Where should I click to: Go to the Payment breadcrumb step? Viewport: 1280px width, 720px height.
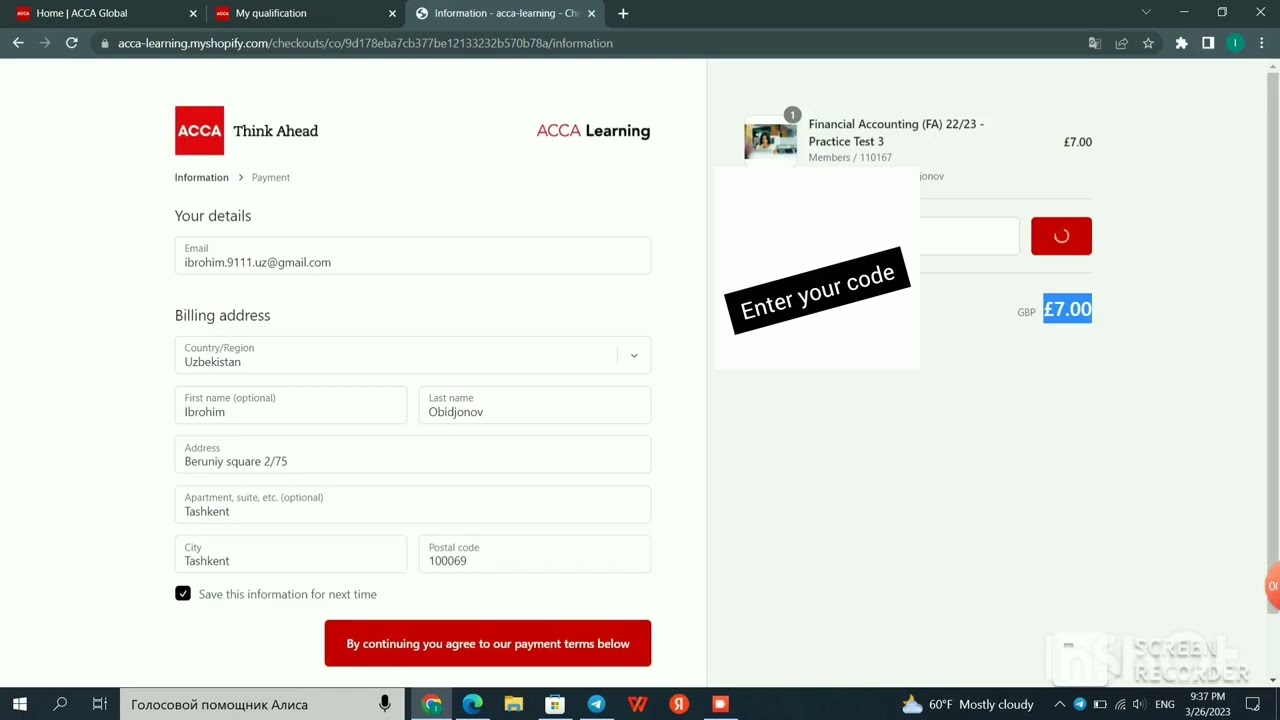[271, 177]
